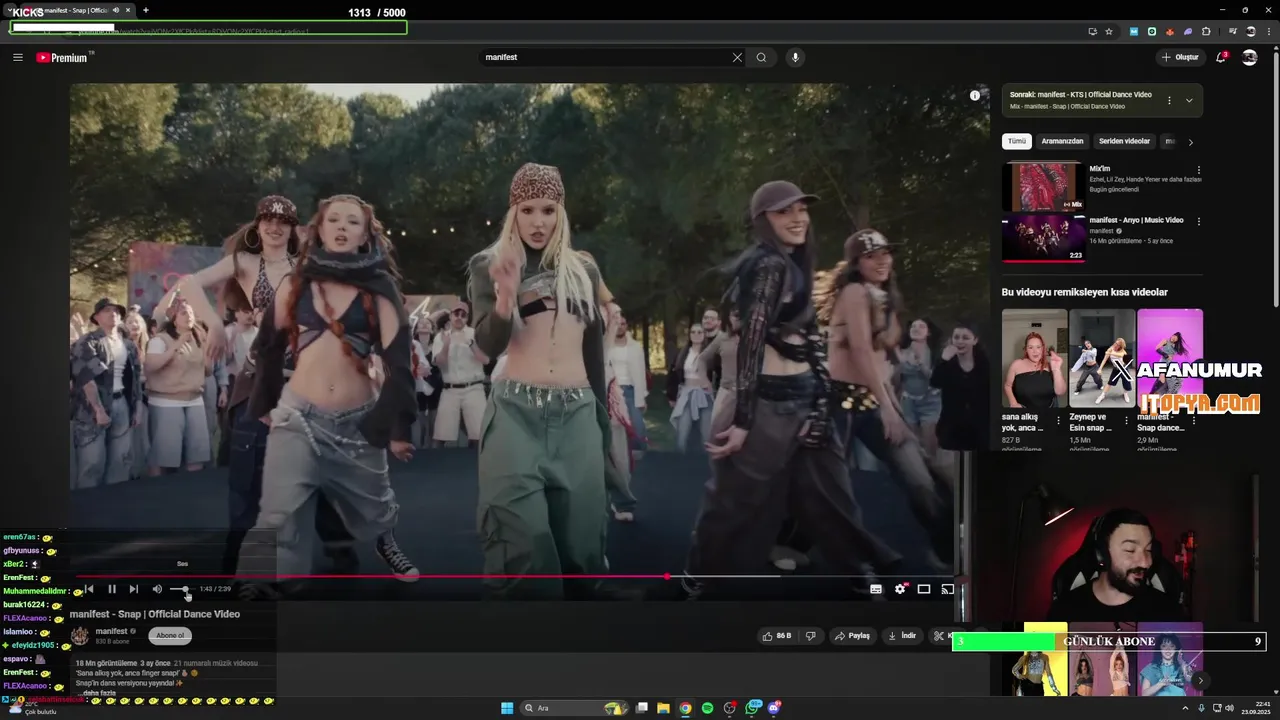The width and height of the screenshot is (1280, 720).
Task: Go to YouTube Premium home logo
Action: [64, 57]
